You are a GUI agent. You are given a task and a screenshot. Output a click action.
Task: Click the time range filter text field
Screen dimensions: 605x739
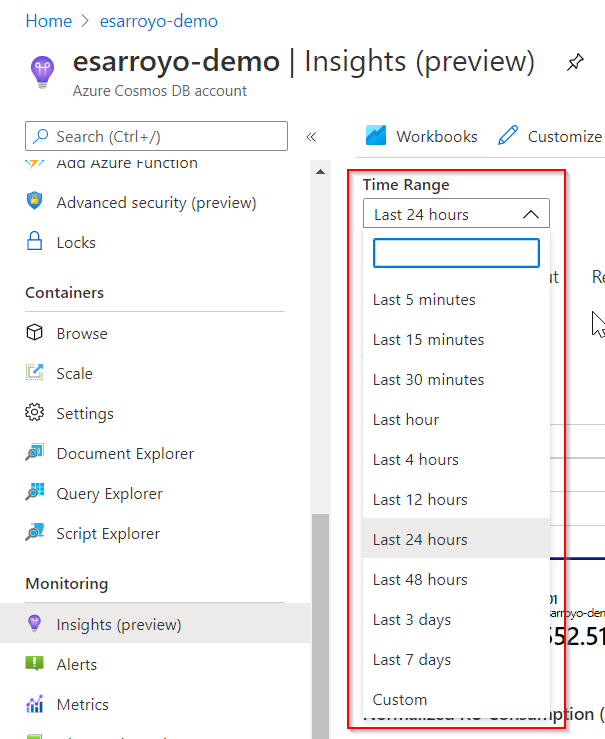456,253
